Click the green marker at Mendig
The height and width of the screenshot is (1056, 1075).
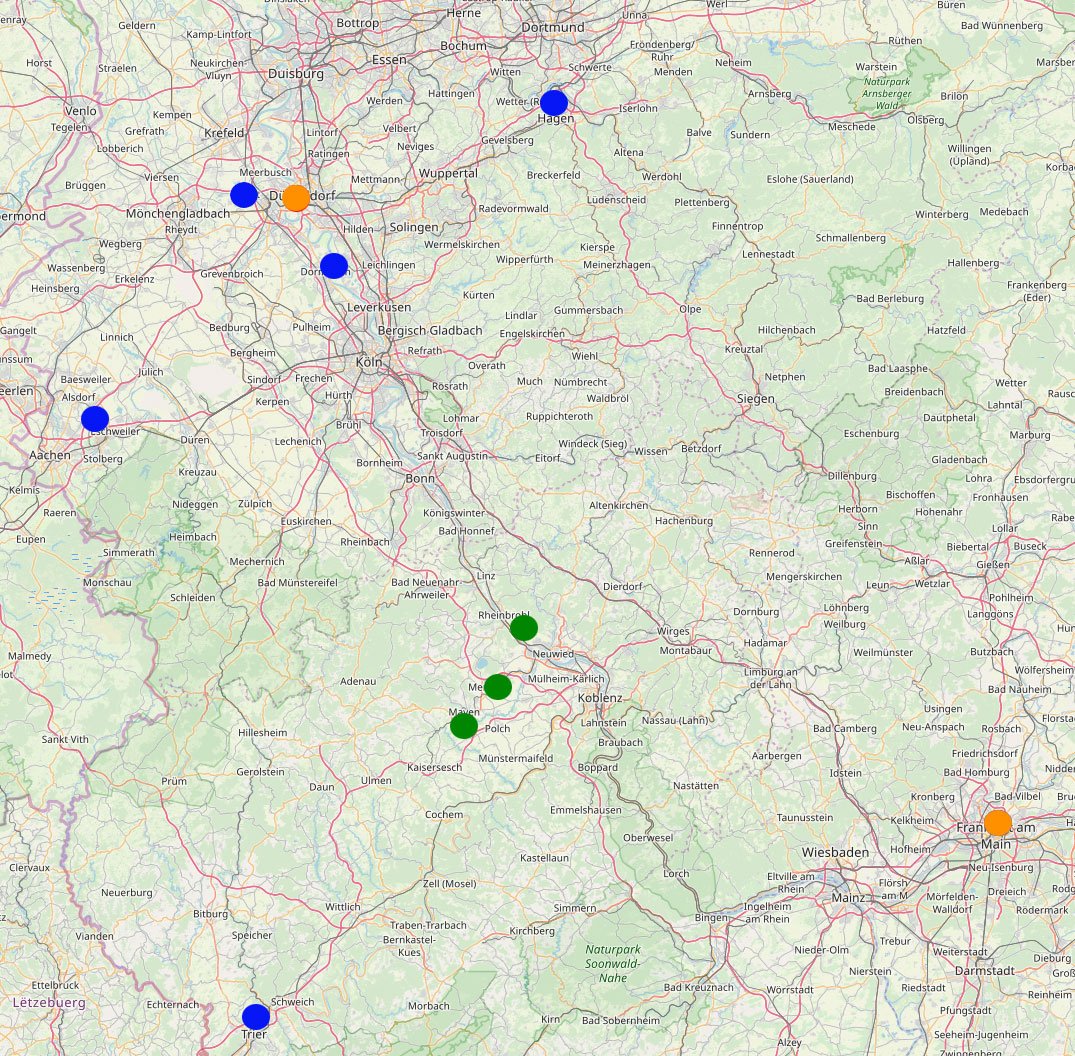[498, 687]
